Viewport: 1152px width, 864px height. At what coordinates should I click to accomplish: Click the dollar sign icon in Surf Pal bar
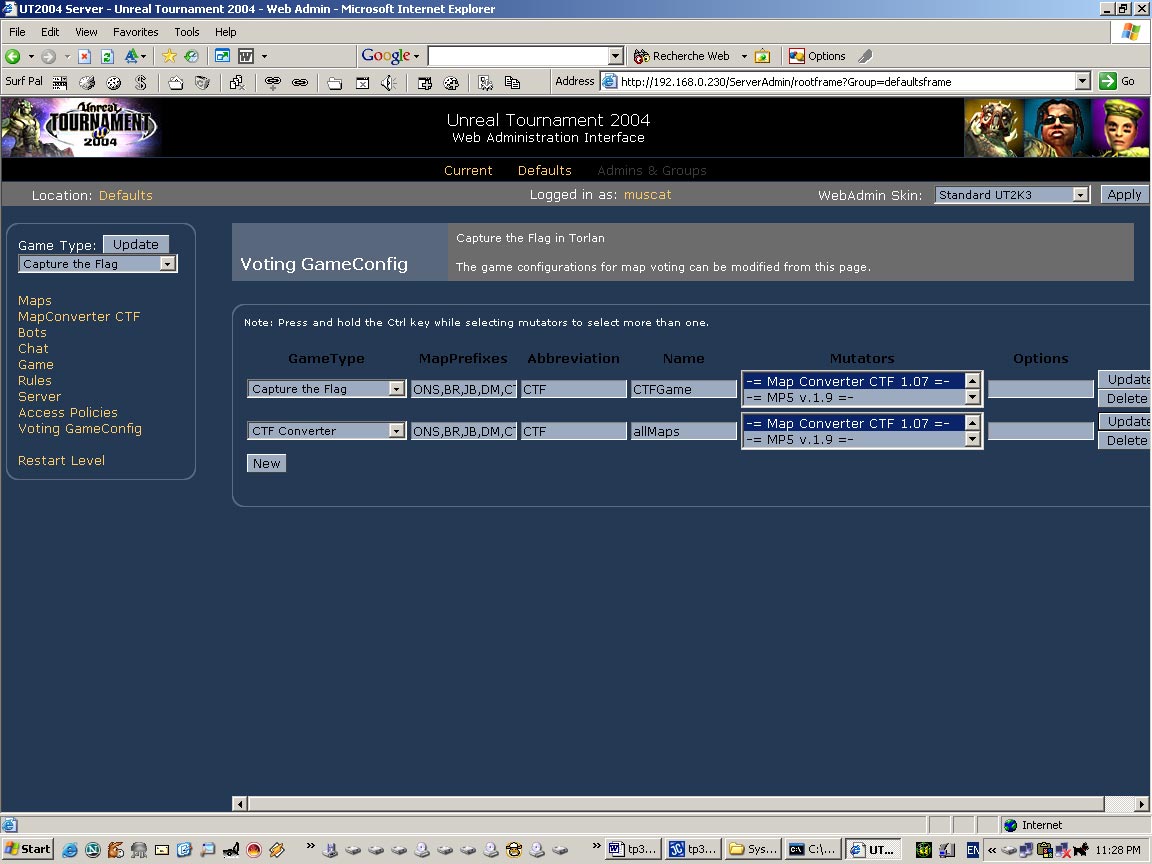[x=140, y=82]
